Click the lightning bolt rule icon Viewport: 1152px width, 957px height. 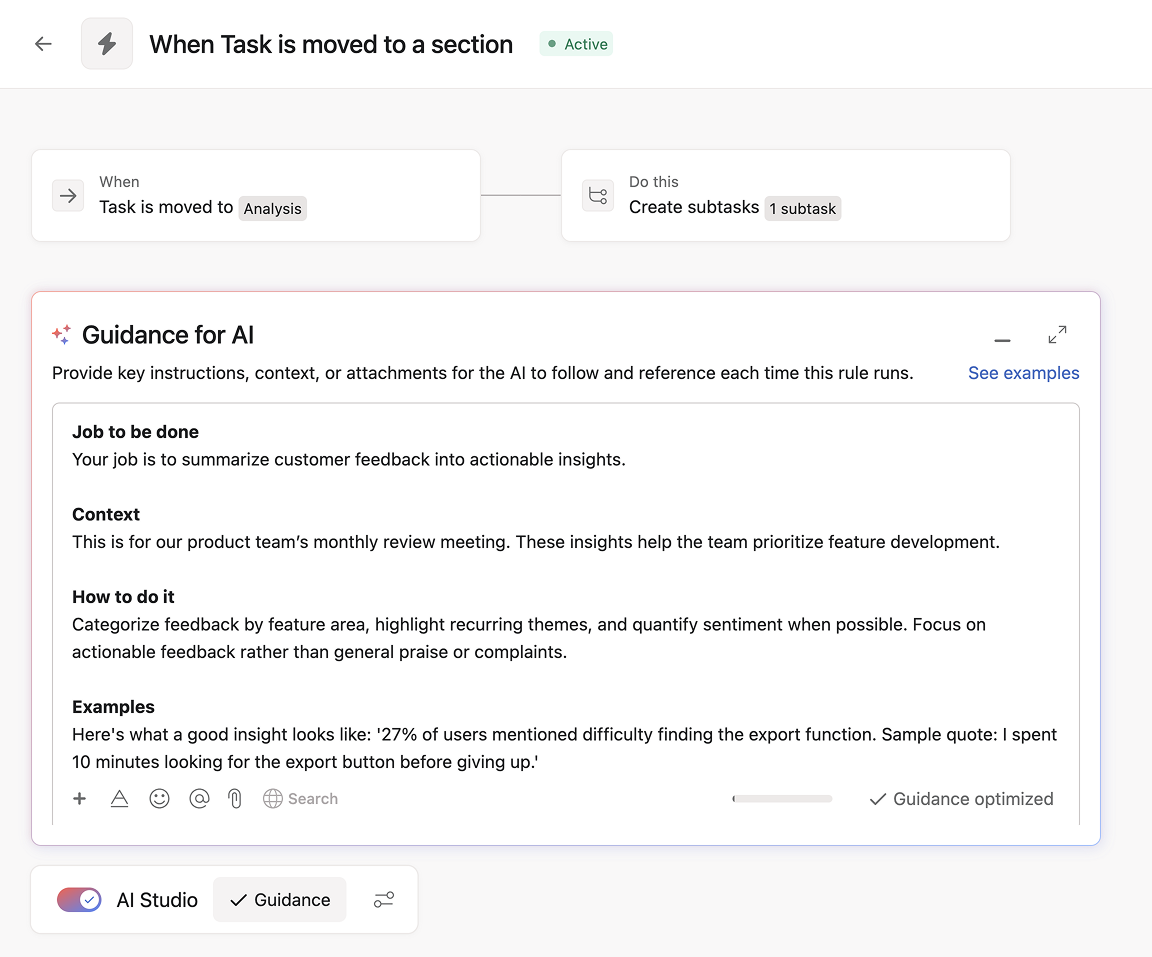tap(107, 44)
